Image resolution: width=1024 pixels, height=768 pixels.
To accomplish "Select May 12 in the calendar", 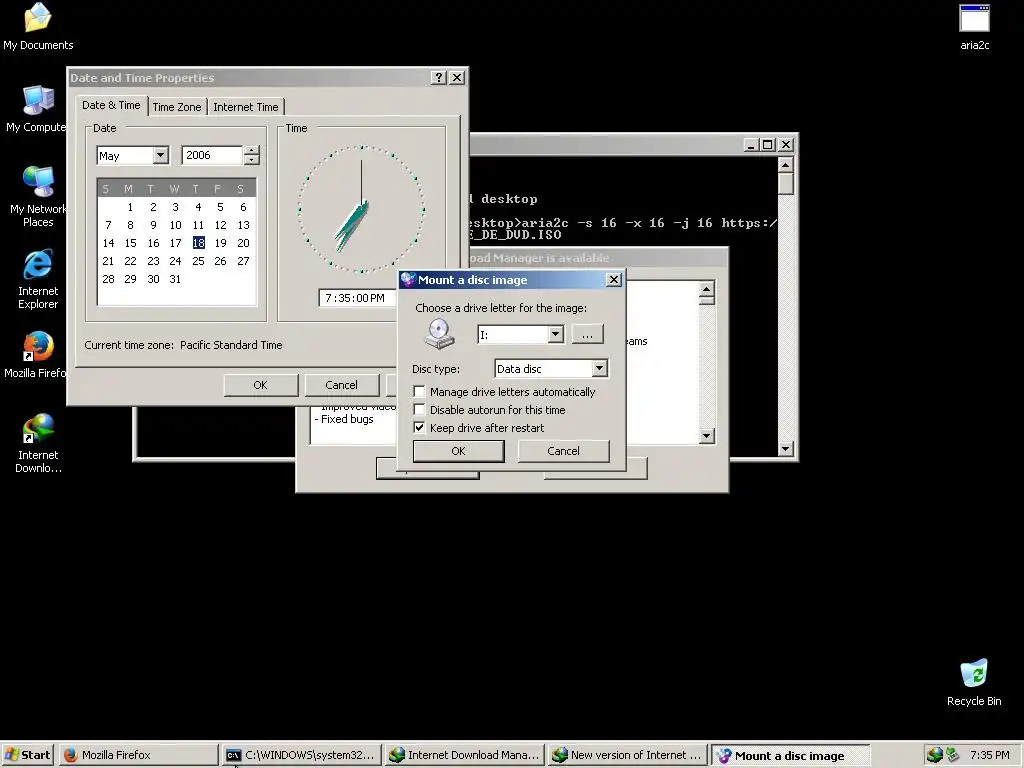I will [x=221, y=225].
